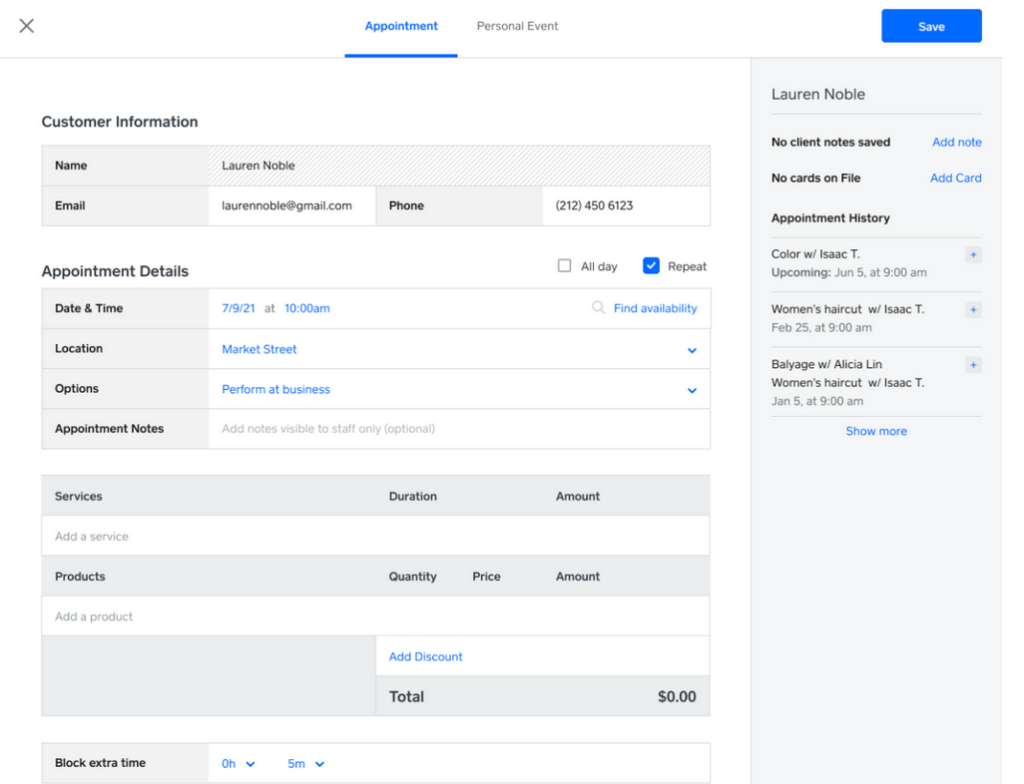Close the appointment creation window
1024x784 pixels.
[26, 25]
